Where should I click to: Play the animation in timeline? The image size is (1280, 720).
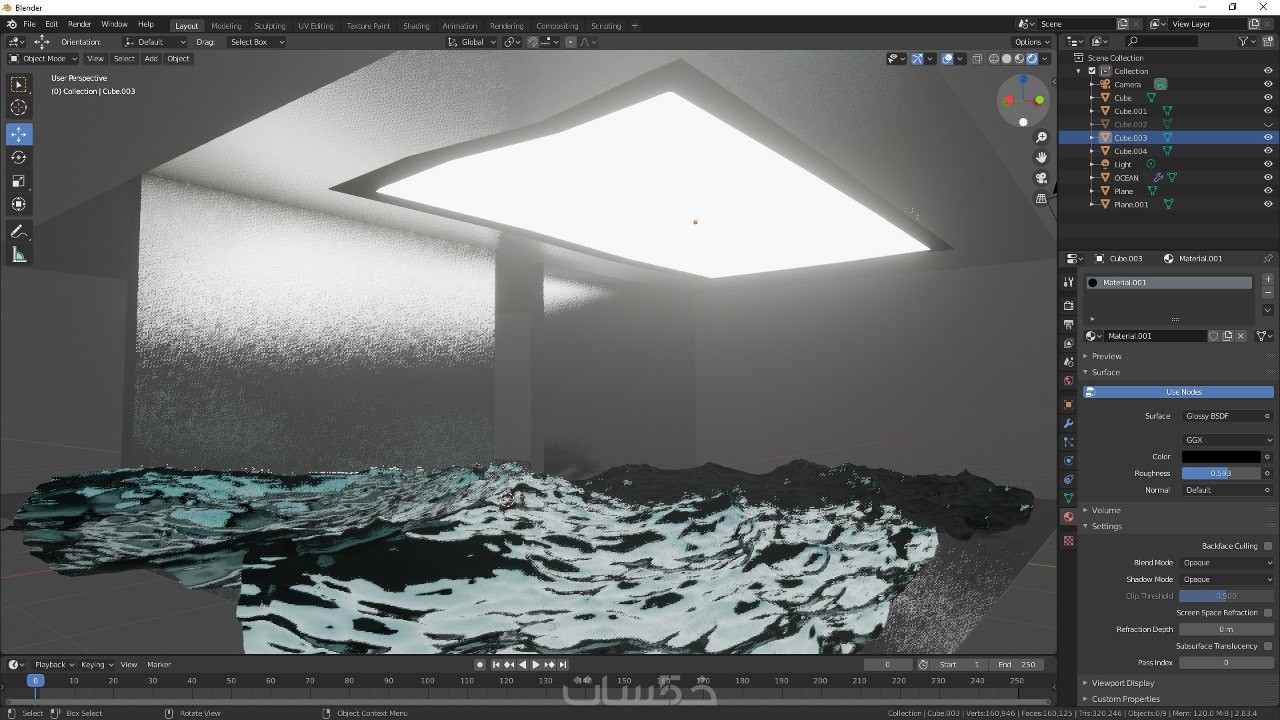click(536, 664)
